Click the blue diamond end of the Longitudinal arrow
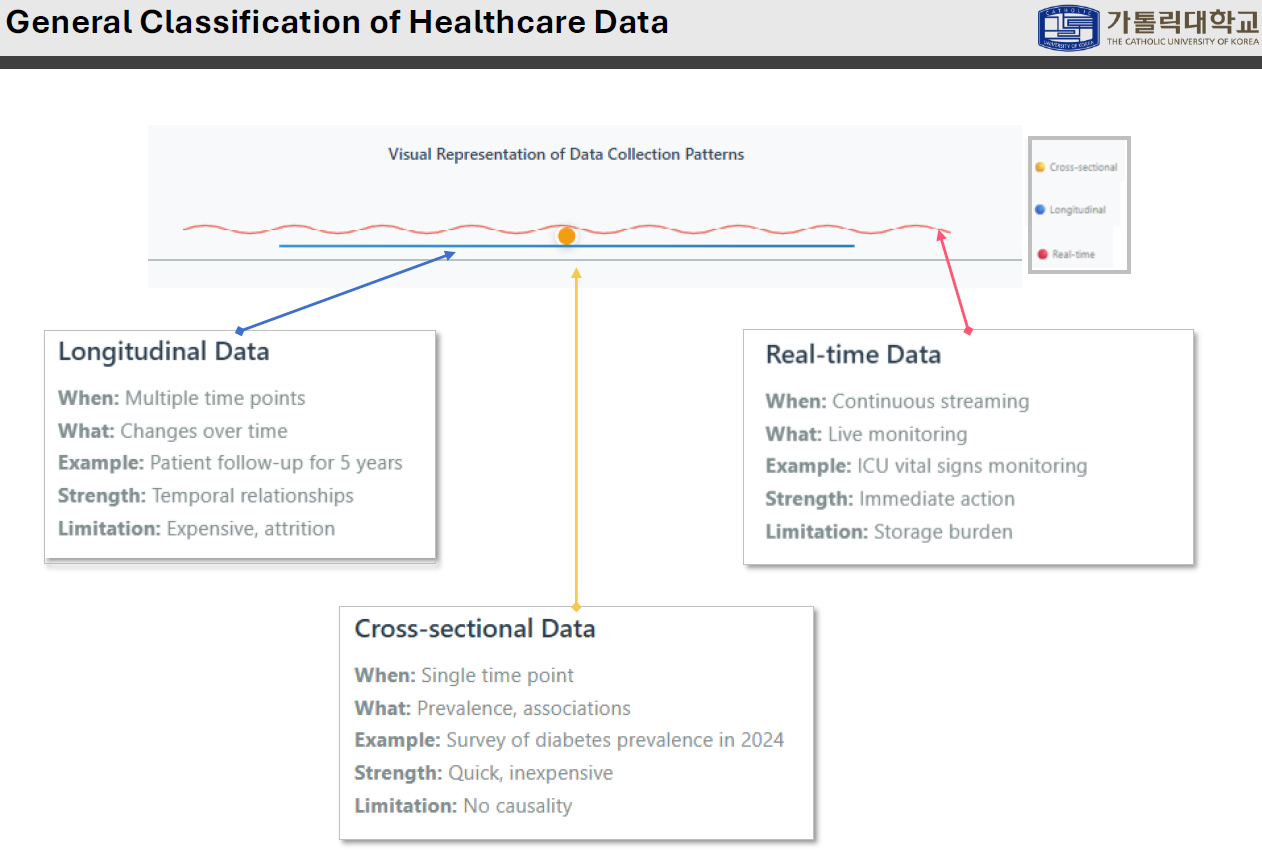This screenshot has width=1262, height=860. click(238, 330)
